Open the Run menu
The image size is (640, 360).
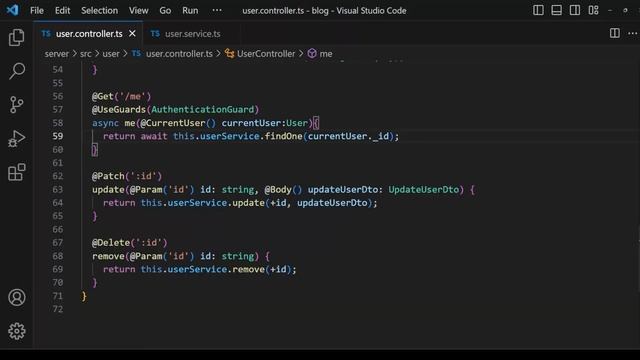click(x=190, y=11)
